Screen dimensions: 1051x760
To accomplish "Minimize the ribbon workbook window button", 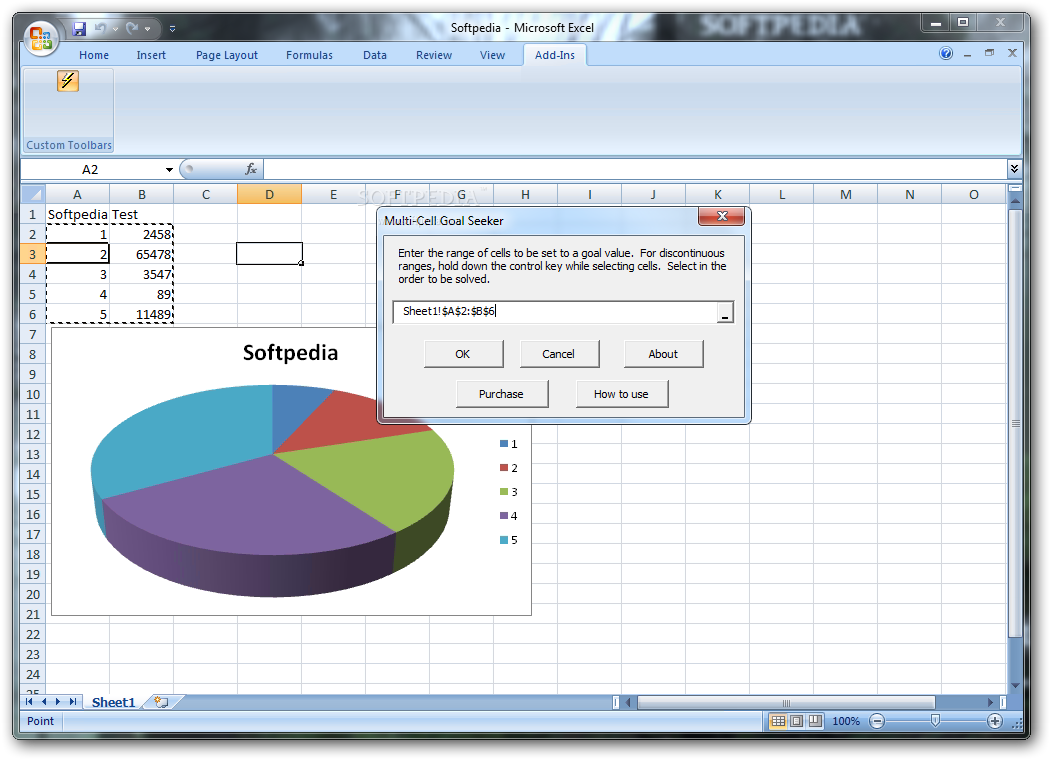I will (967, 54).
